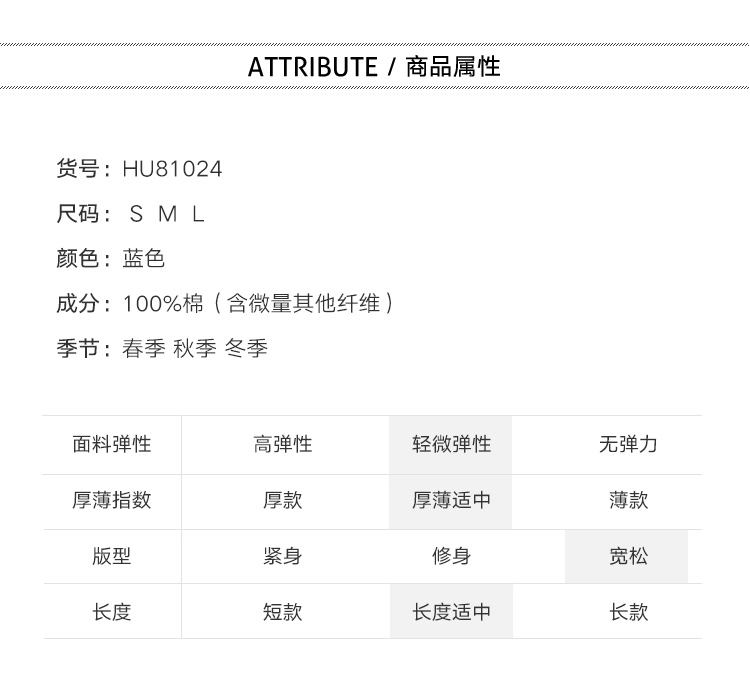750x682 pixels.
Task: Choose the 紧身 fit cell
Action: pos(283,557)
